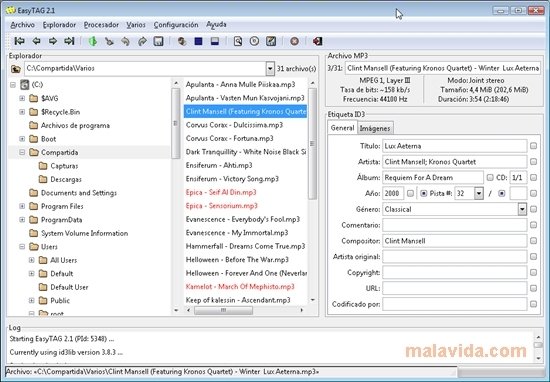This screenshot has height=382, width=550.
Task: Click the C: drive icon in tree
Action: pyautogui.click(x=24, y=85)
